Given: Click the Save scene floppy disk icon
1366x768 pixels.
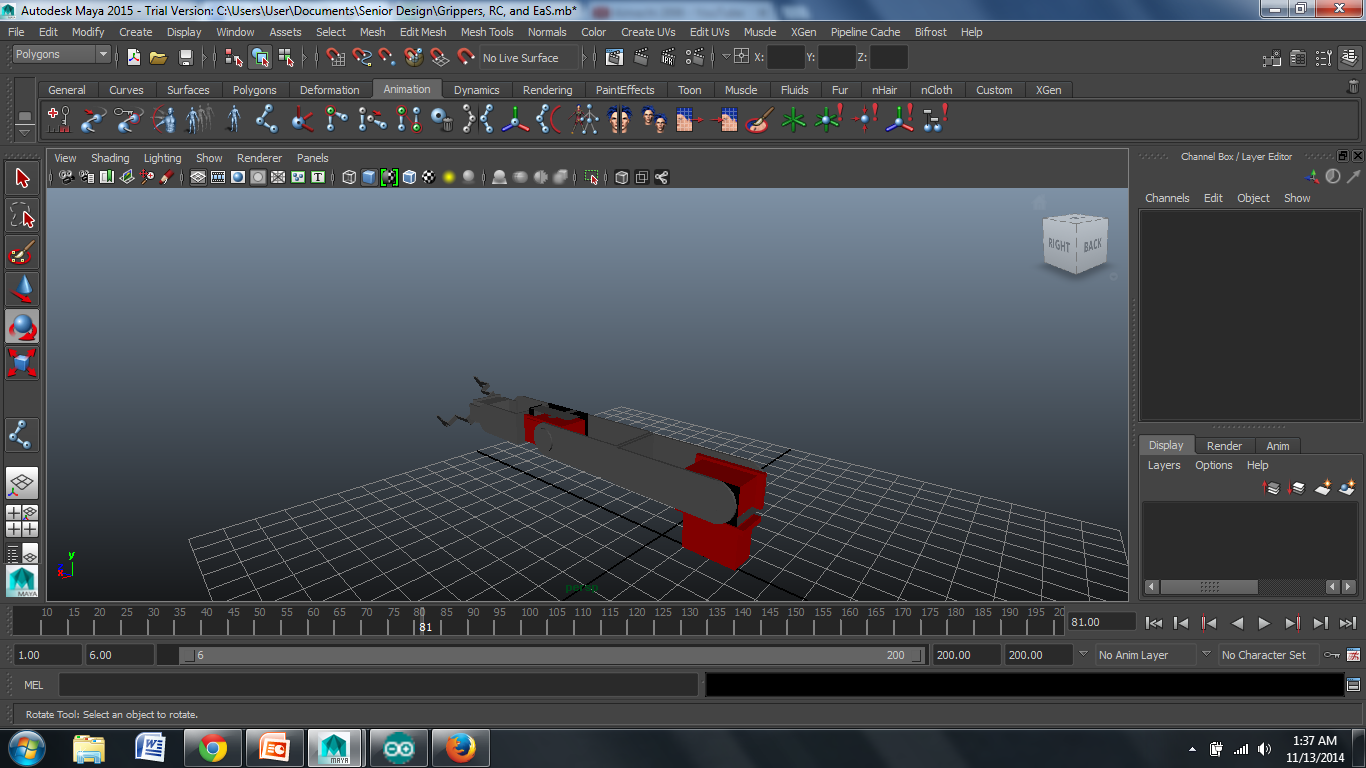Looking at the screenshot, I should [185, 57].
